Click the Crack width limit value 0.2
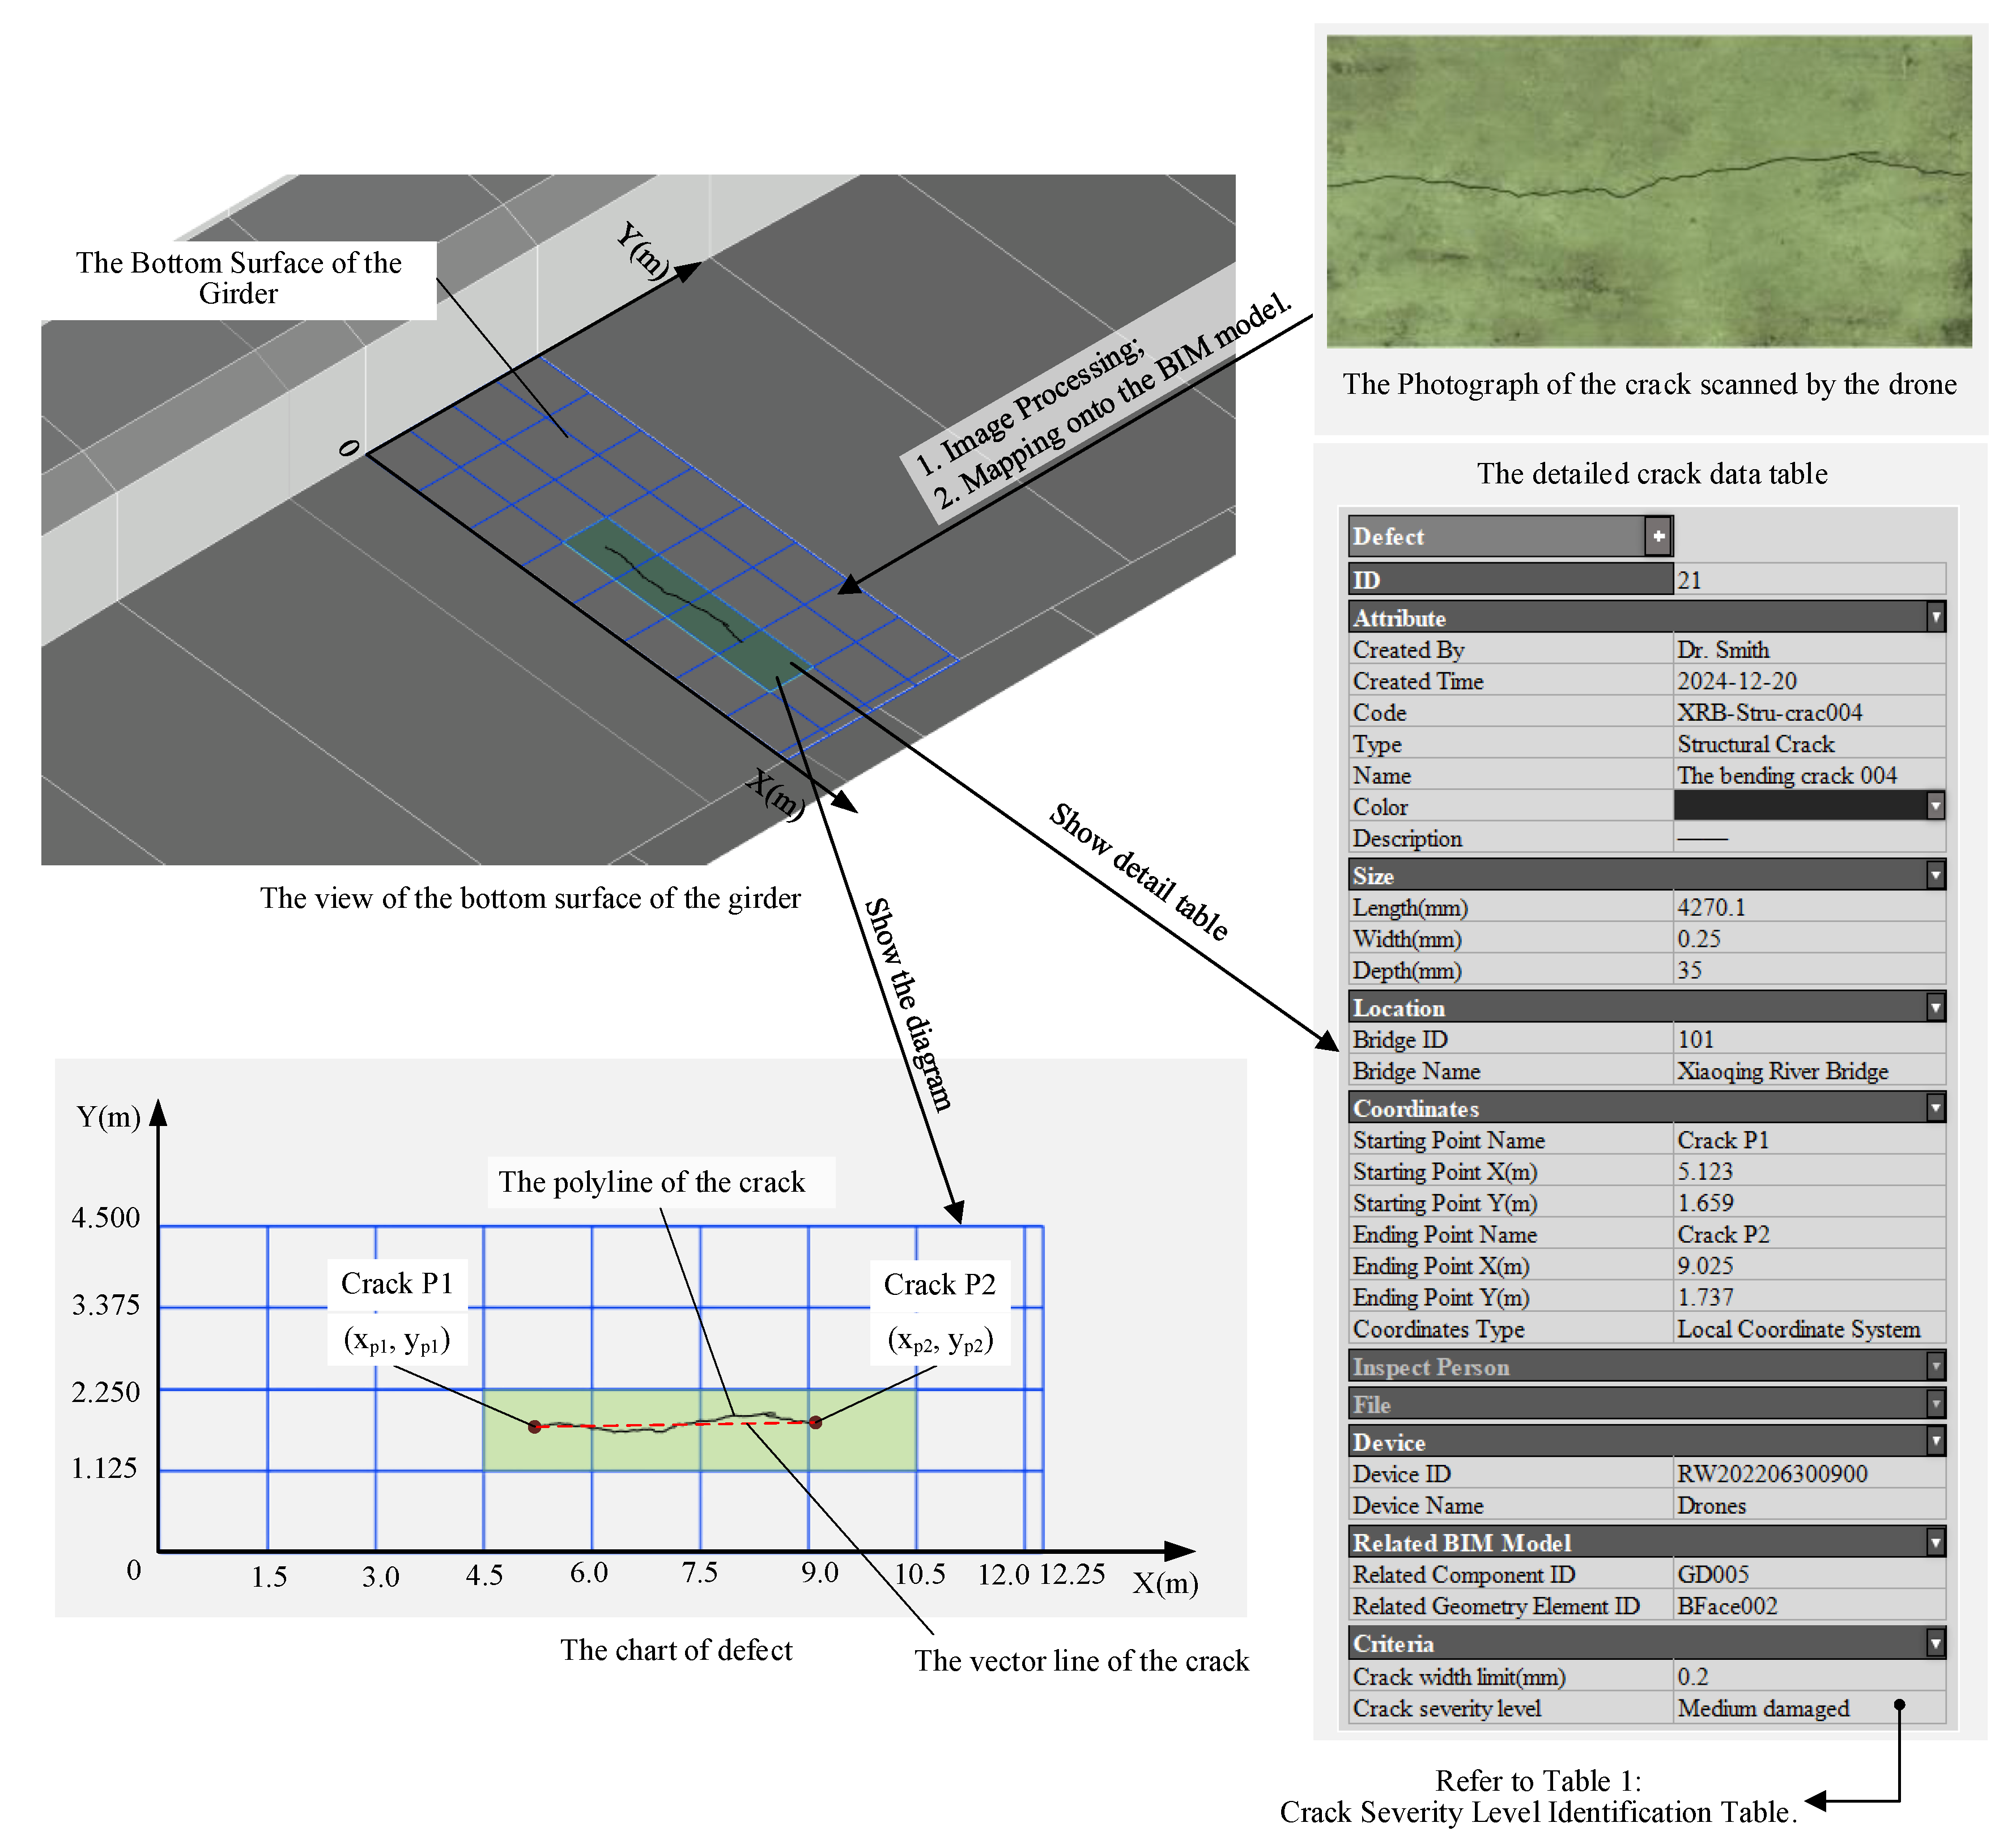The image size is (2016, 1844). [x=1700, y=1676]
